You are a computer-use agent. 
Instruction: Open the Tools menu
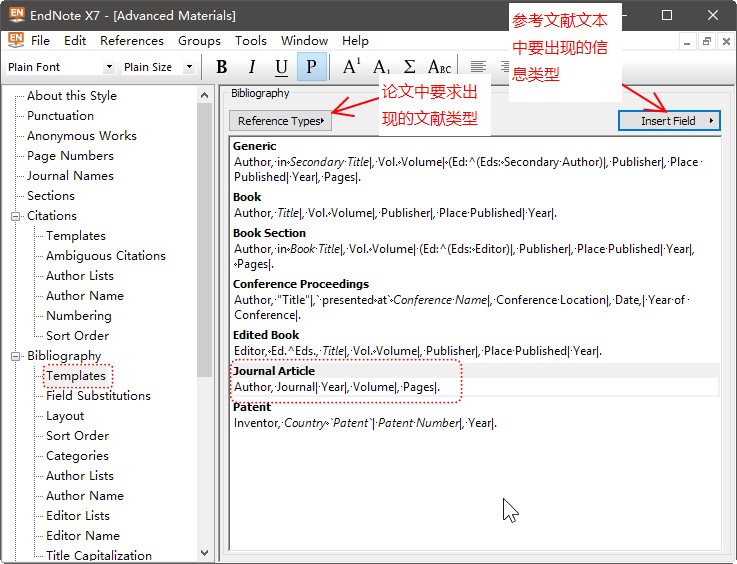(x=251, y=41)
